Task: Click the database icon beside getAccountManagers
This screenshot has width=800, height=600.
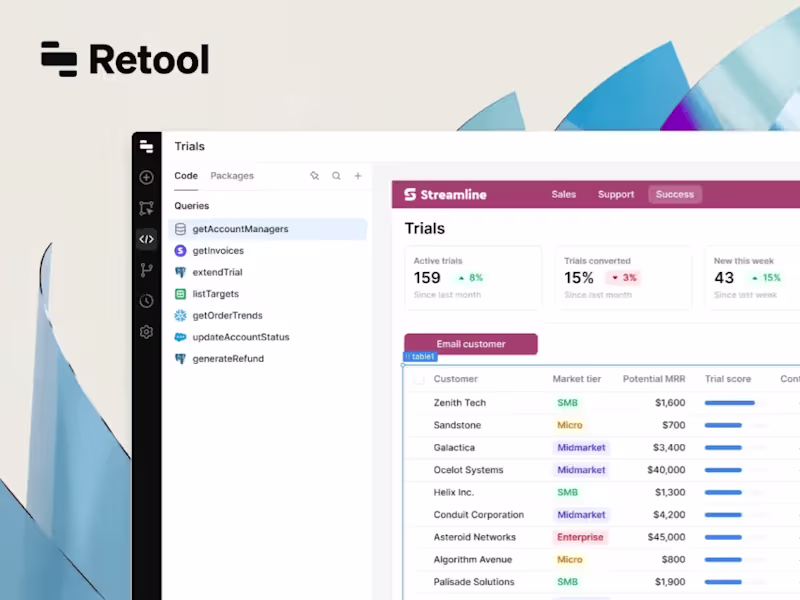Action: click(x=180, y=229)
